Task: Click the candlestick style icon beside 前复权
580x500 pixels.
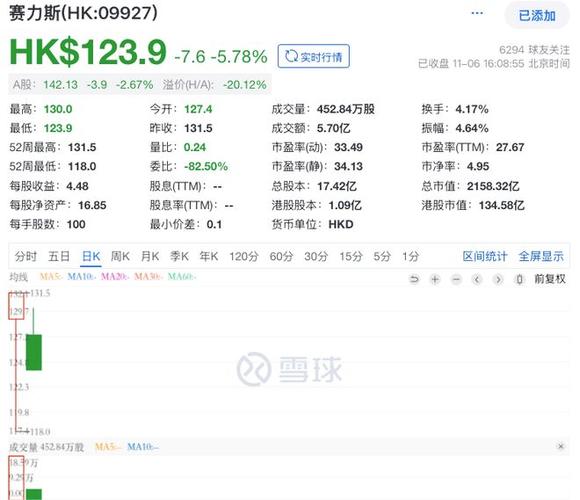Action: click(520, 279)
